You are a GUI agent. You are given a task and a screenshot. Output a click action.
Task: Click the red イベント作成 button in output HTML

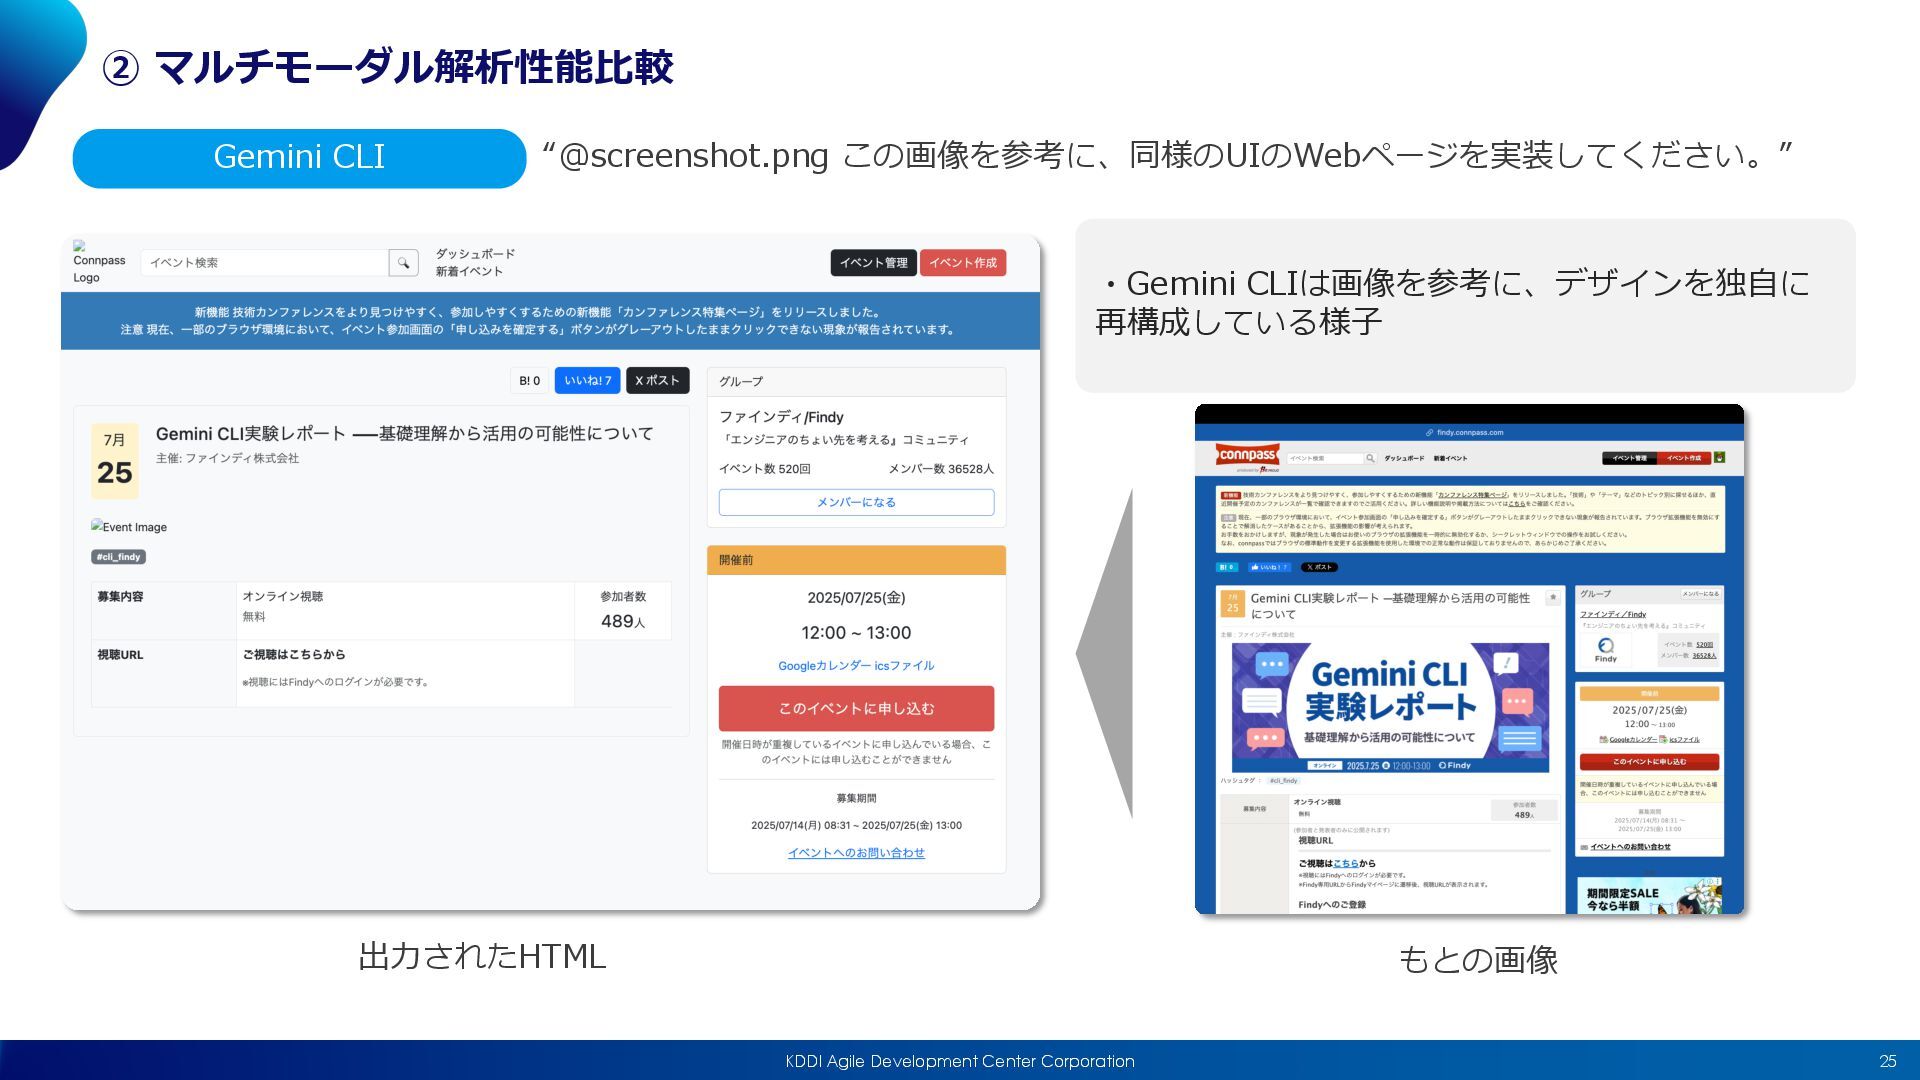click(963, 263)
